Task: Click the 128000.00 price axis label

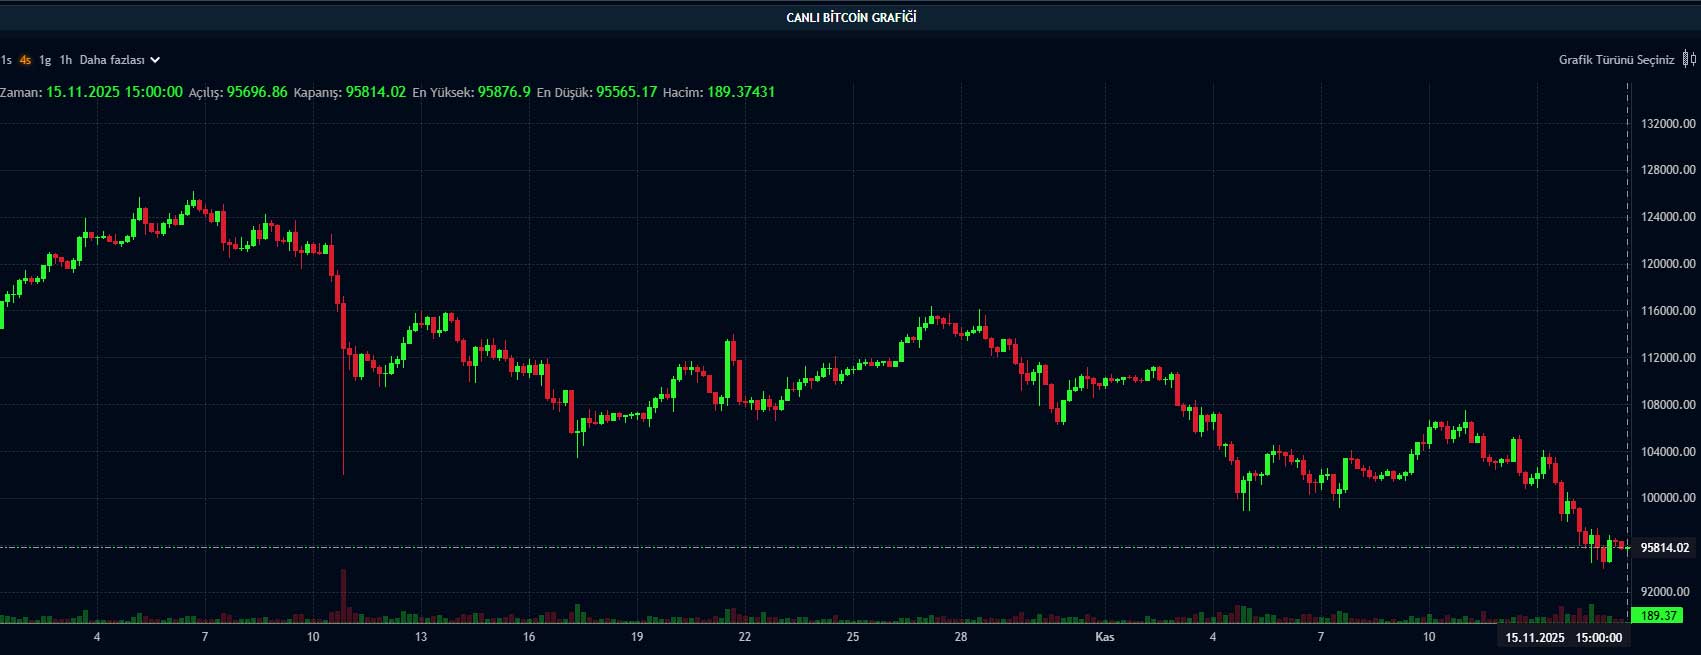Action: tap(1668, 170)
